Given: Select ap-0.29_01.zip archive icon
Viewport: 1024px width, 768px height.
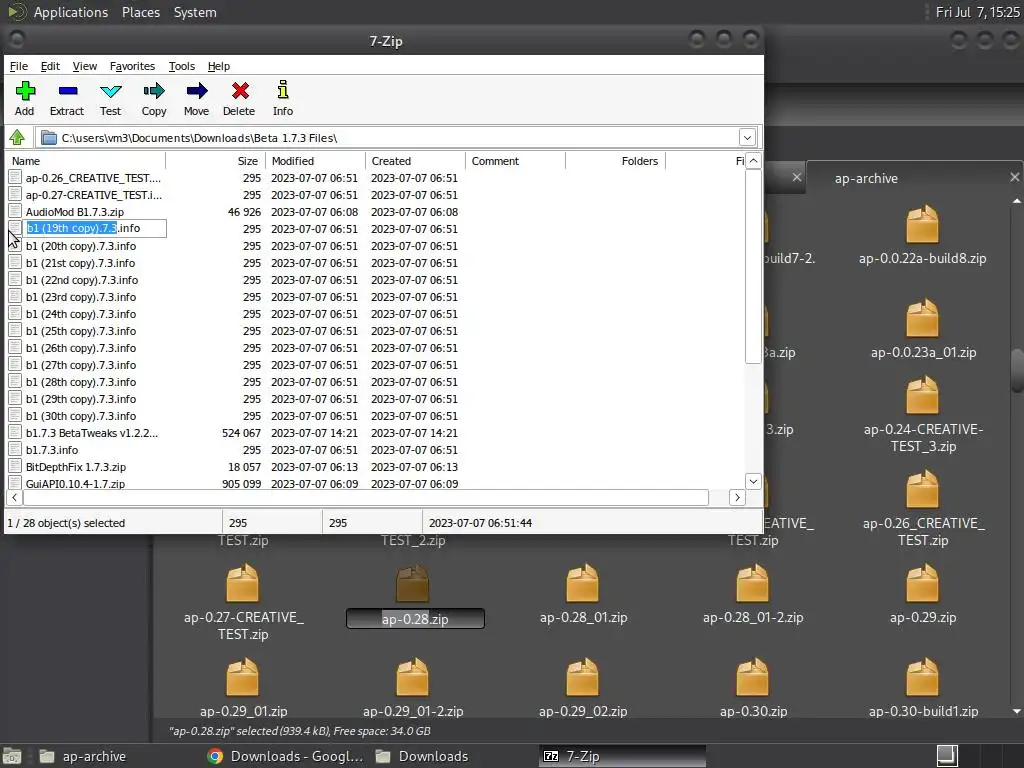Looking at the screenshot, I should [243, 677].
